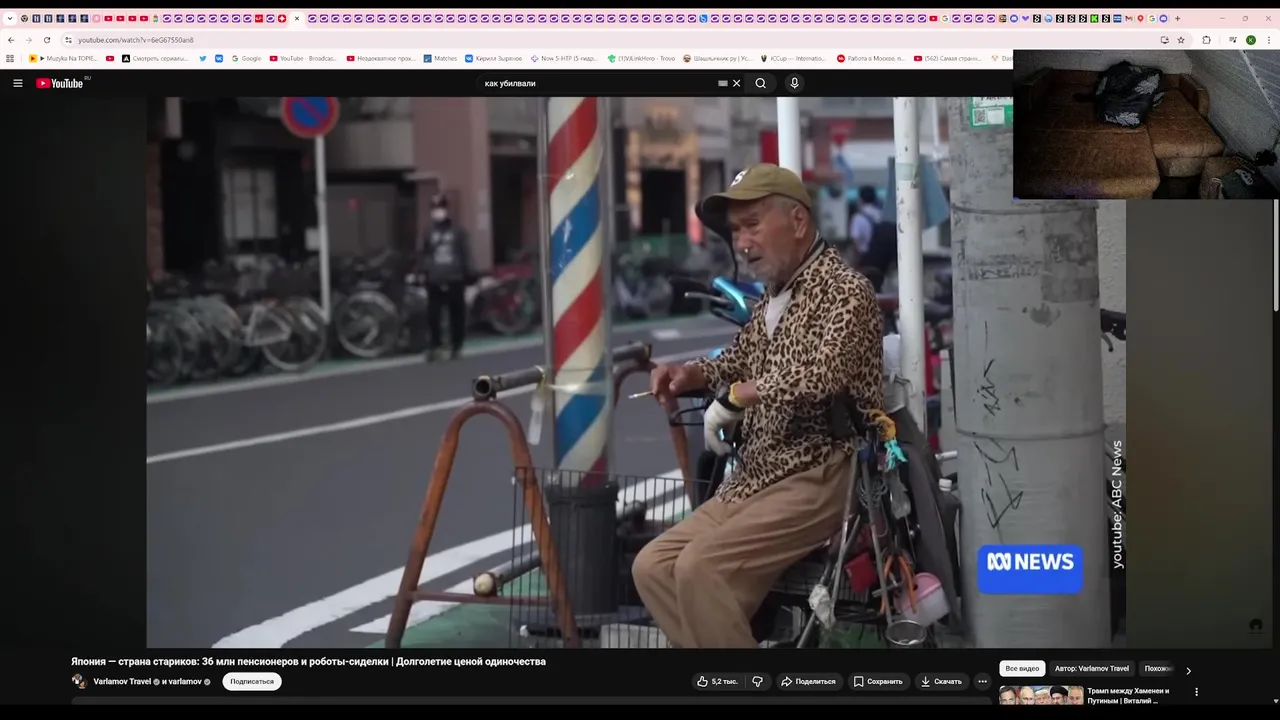Select the Все видео chip
This screenshot has height=720, width=1280.
pyautogui.click(x=1022, y=668)
